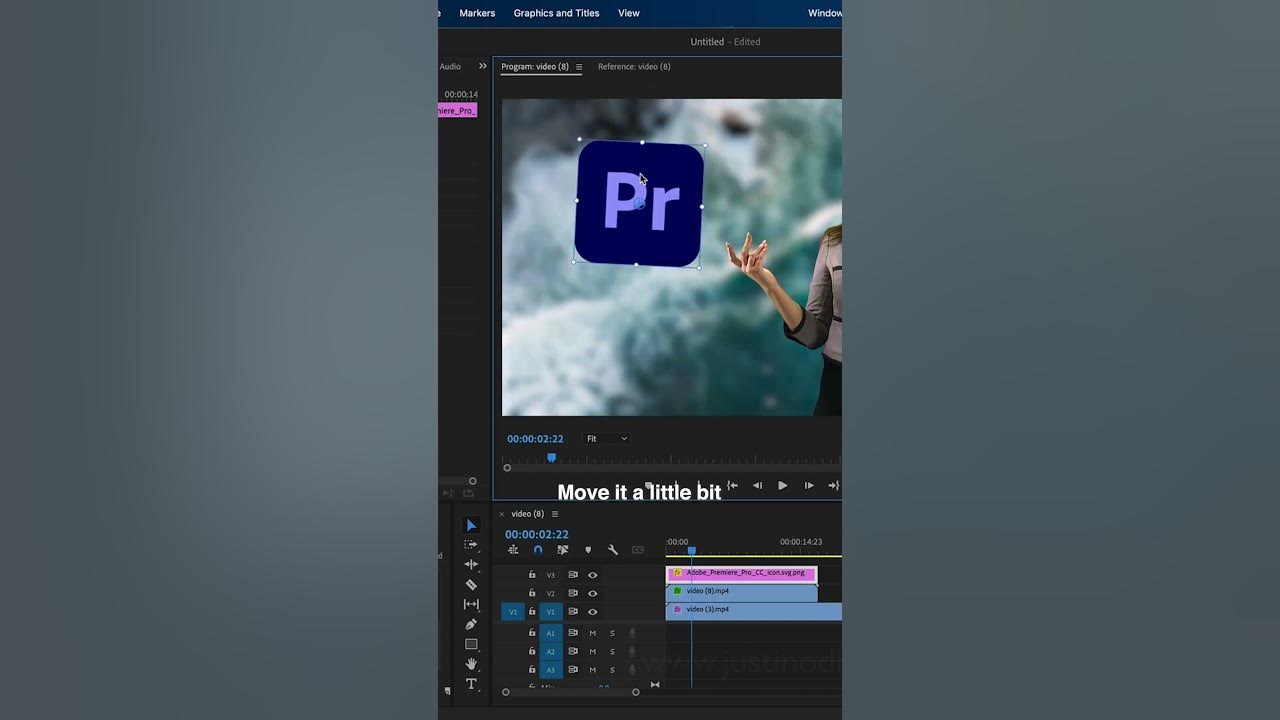The height and width of the screenshot is (720, 1280).
Task: Enable voice-over record on A1
Action: click(632, 633)
